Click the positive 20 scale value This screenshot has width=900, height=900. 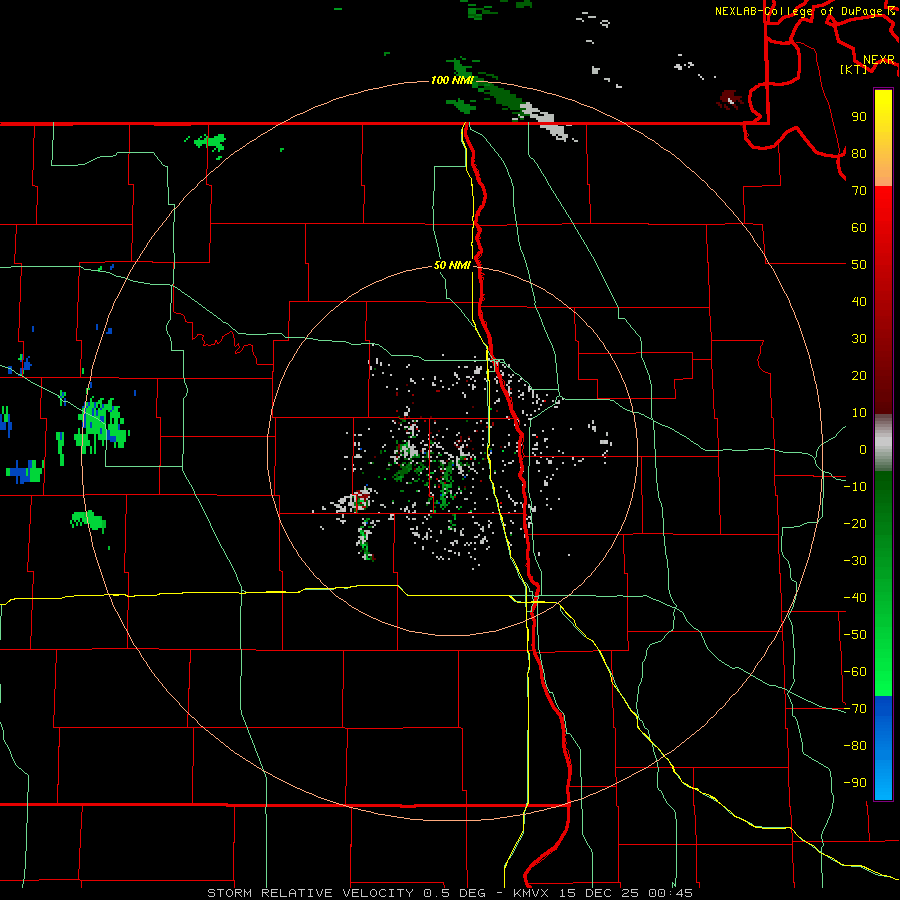pos(859,375)
